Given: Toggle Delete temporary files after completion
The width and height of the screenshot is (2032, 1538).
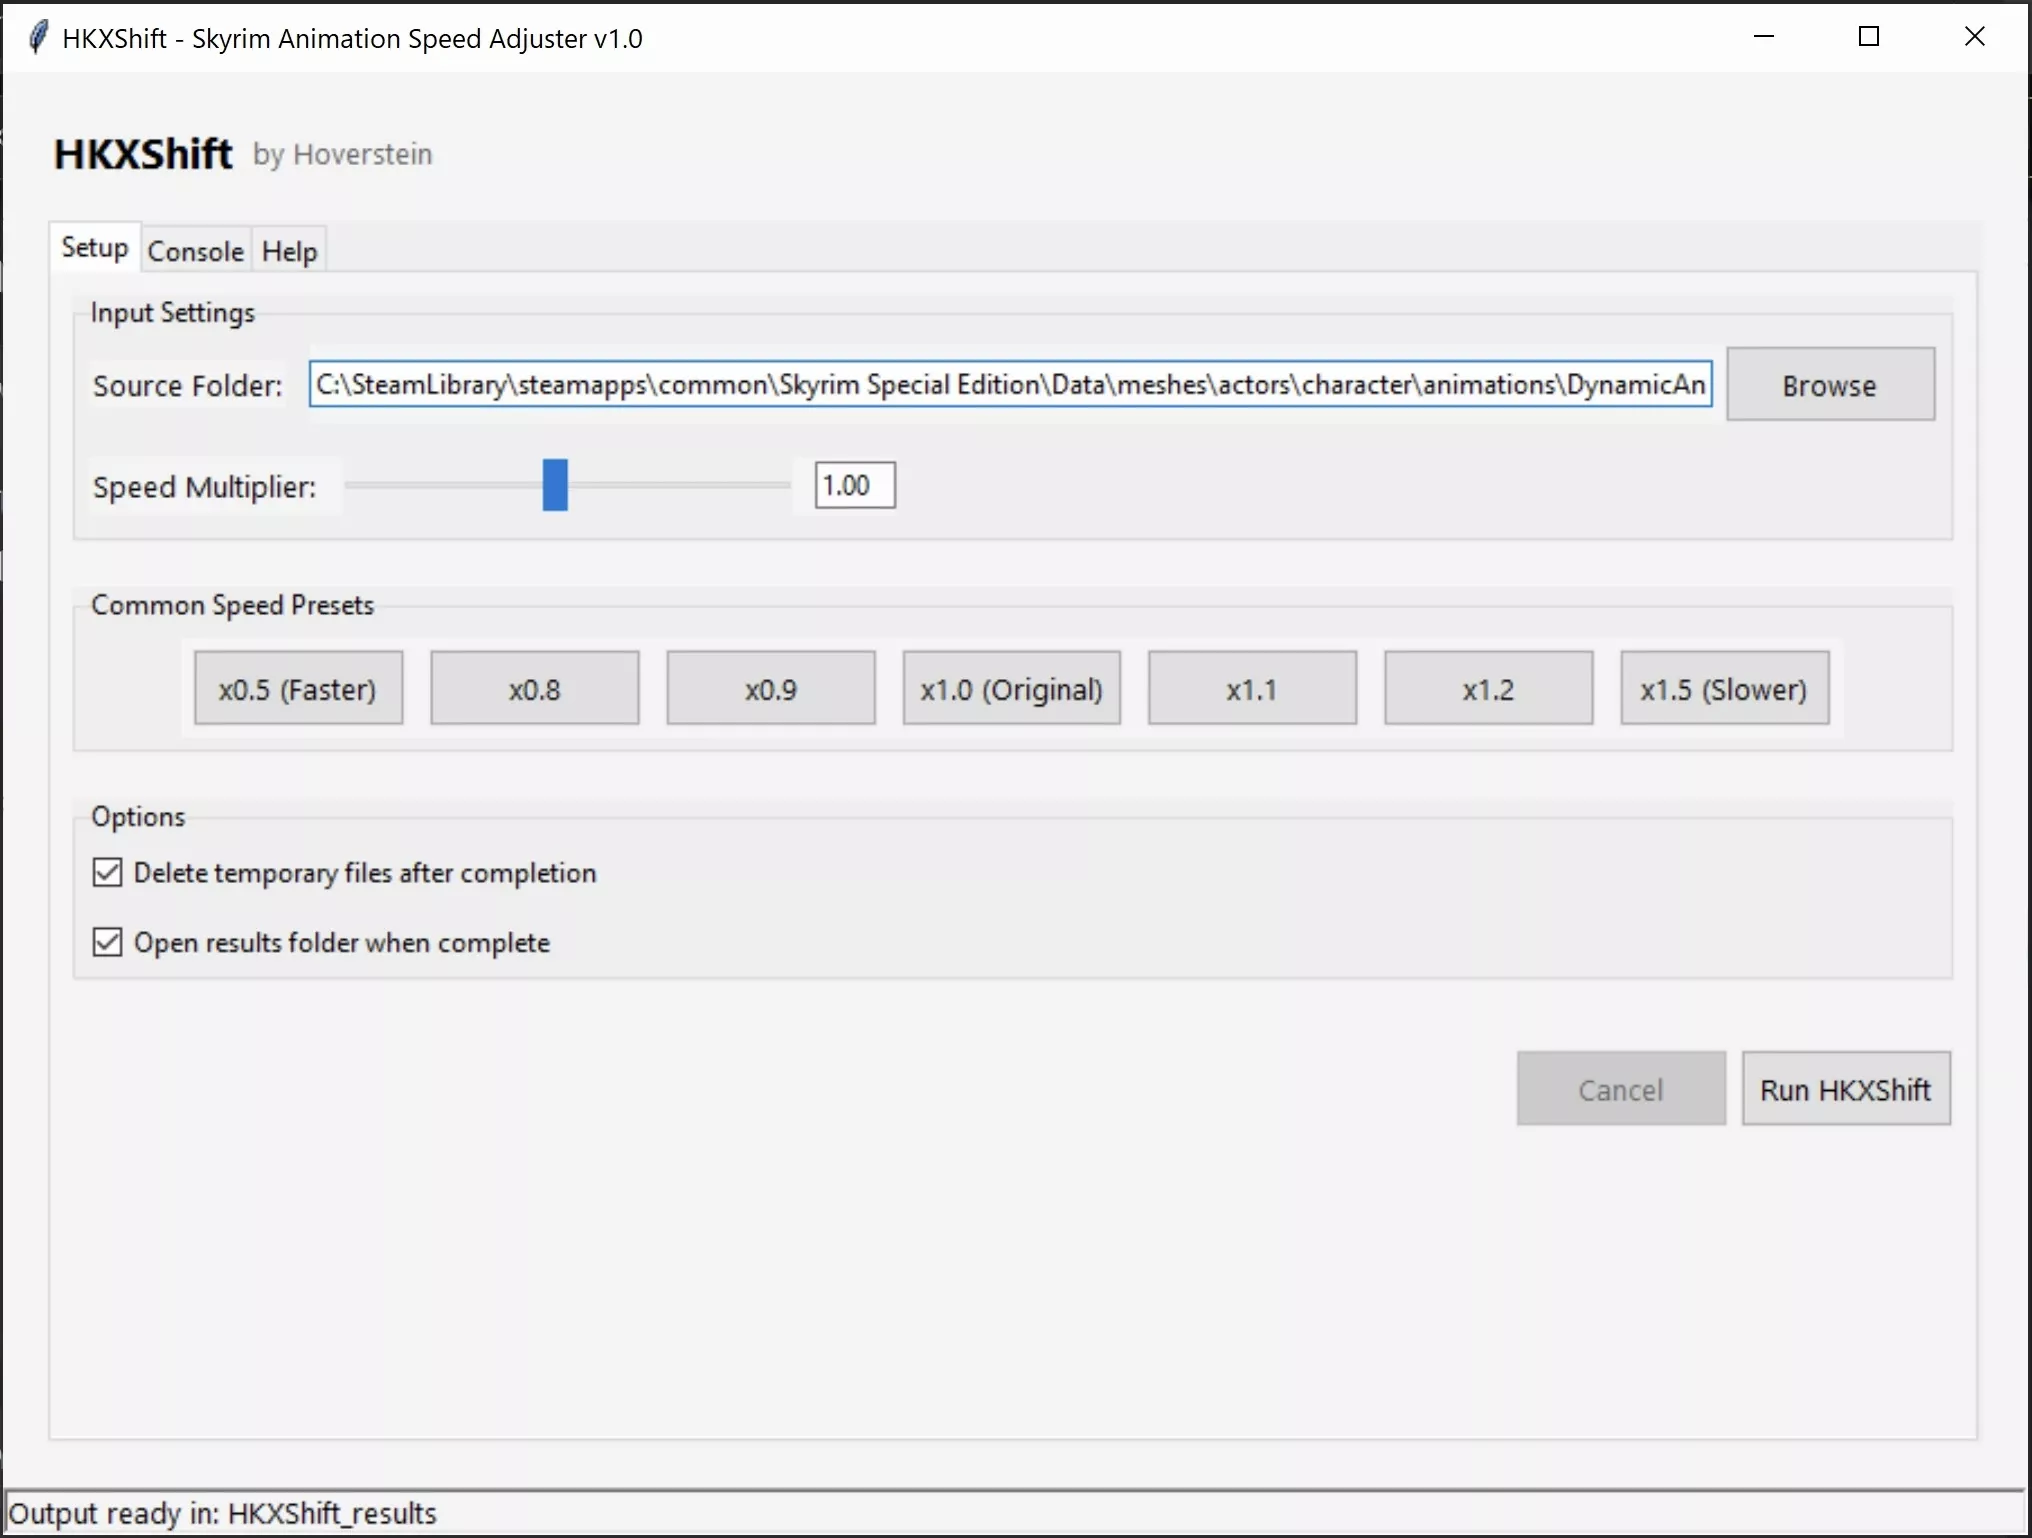Looking at the screenshot, I should click(107, 872).
